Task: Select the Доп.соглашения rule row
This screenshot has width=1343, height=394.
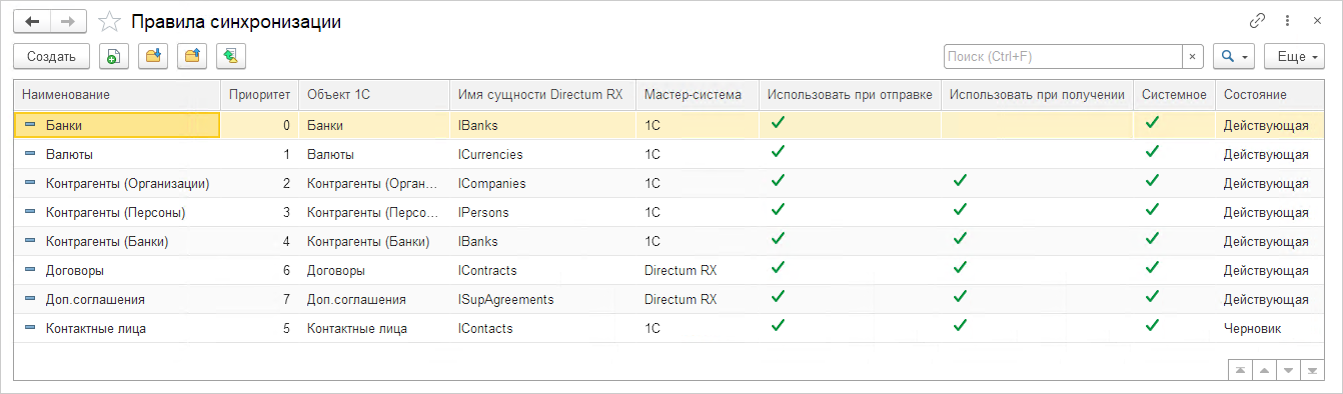Action: pos(670,299)
